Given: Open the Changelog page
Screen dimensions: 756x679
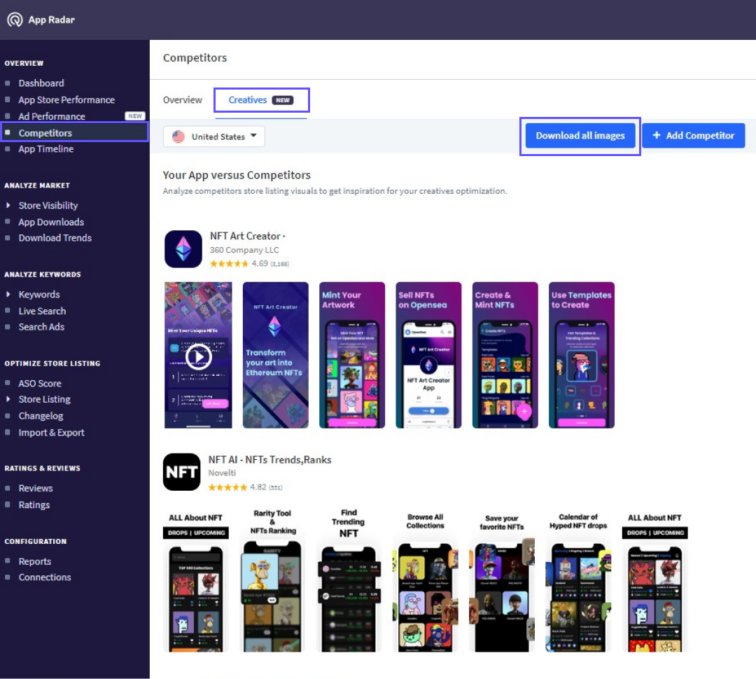Looking at the screenshot, I should [x=40, y=416].
